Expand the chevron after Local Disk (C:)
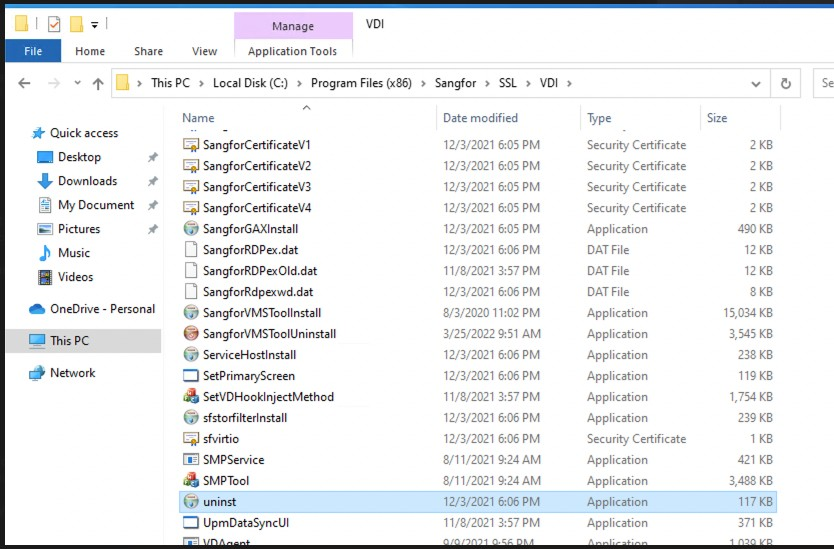Viewport: 834px width, 549px height. (299, 84)
